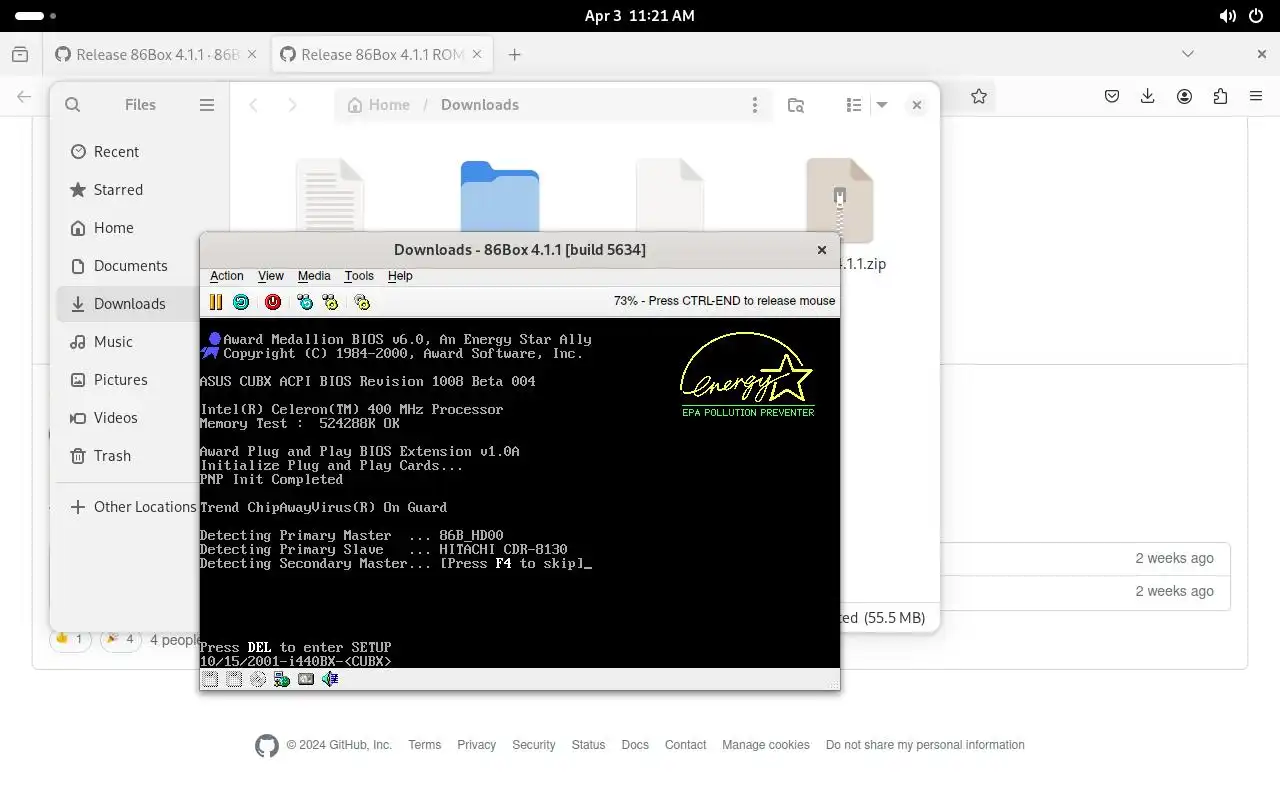Open the system volume and power menu
Image resolution: width=1280 pixels, height=800 pixels.
[1242, 16]
